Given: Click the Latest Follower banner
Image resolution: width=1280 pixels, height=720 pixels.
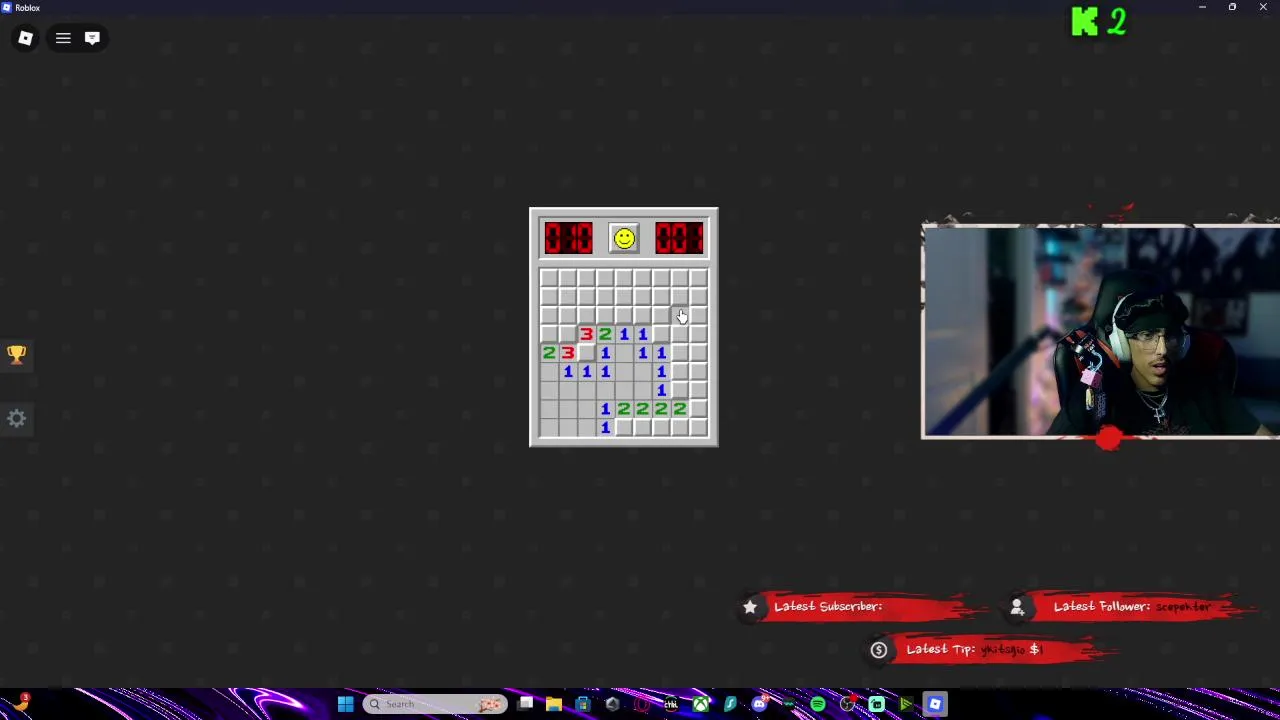Looking at the screenshot, I should tap(1130, 606).
